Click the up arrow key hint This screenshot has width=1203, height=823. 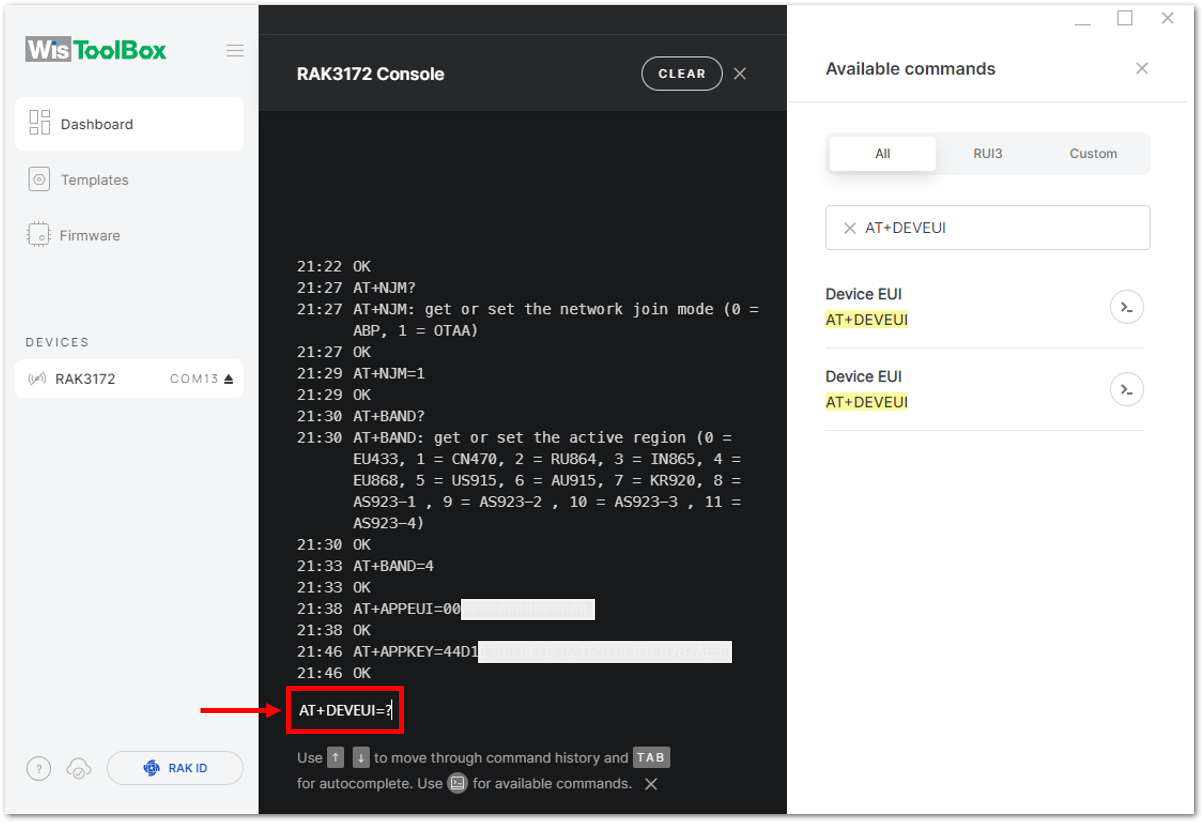point(336,758)
